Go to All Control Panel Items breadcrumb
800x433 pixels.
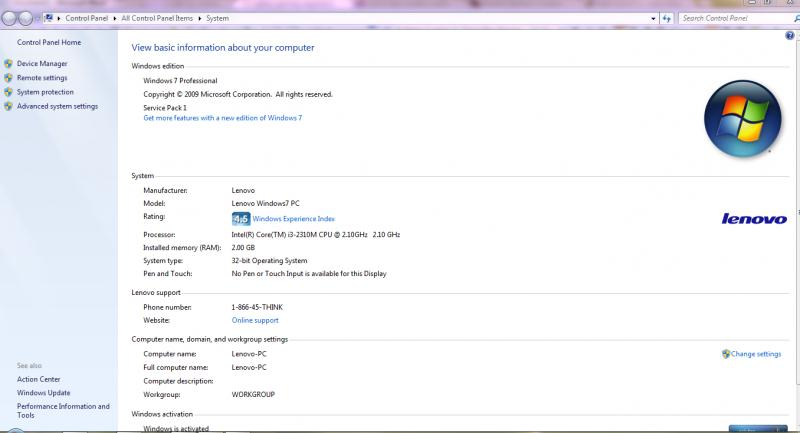pyautogui.click(x=157, y=18)
